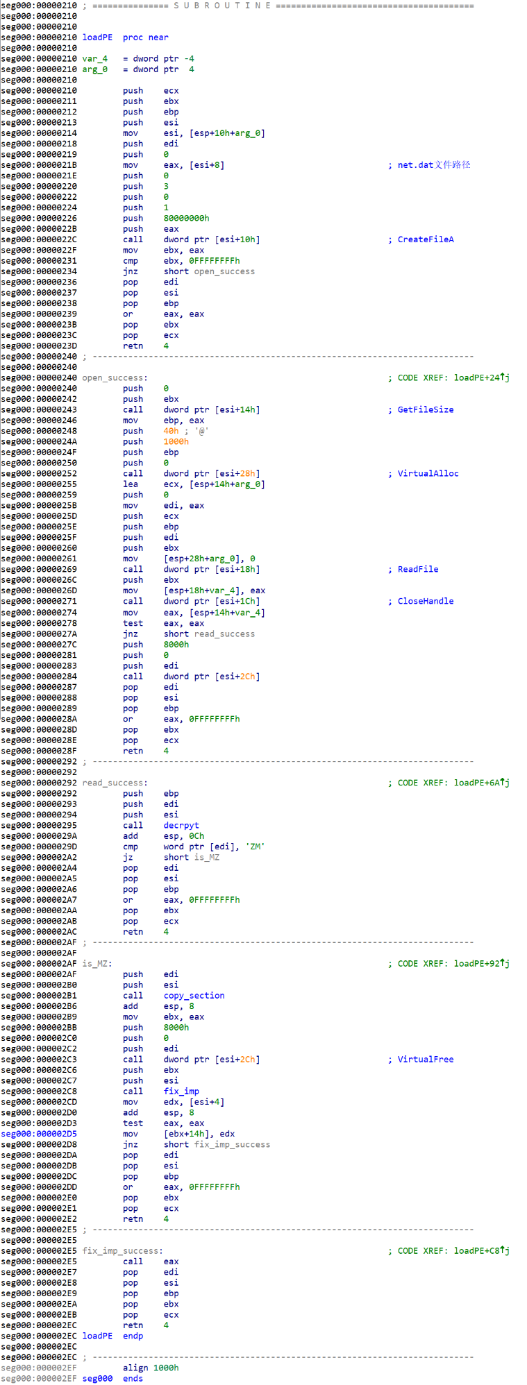Click the 'net.dat' file path comment

(x=431, y=165)
